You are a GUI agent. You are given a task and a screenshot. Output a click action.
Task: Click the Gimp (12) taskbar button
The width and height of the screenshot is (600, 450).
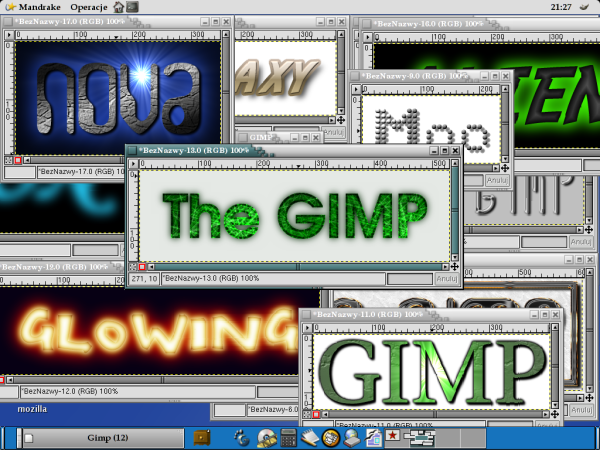tap(102, 438)
